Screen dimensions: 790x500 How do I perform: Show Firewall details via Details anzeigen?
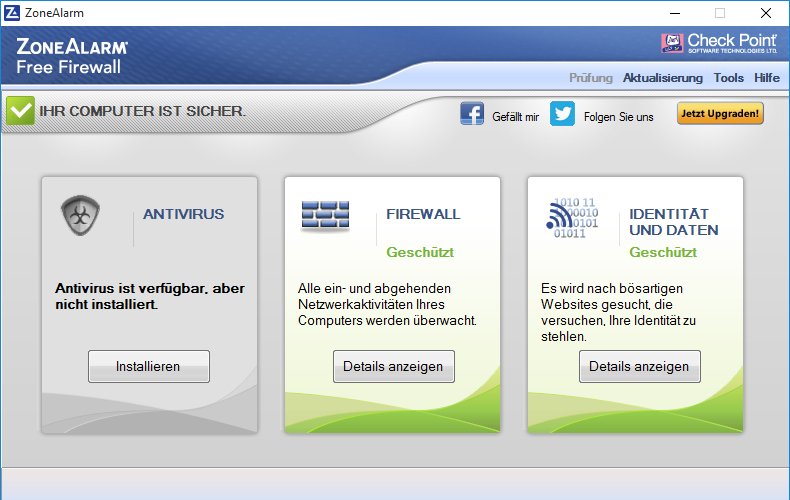[x=393, y=366]
